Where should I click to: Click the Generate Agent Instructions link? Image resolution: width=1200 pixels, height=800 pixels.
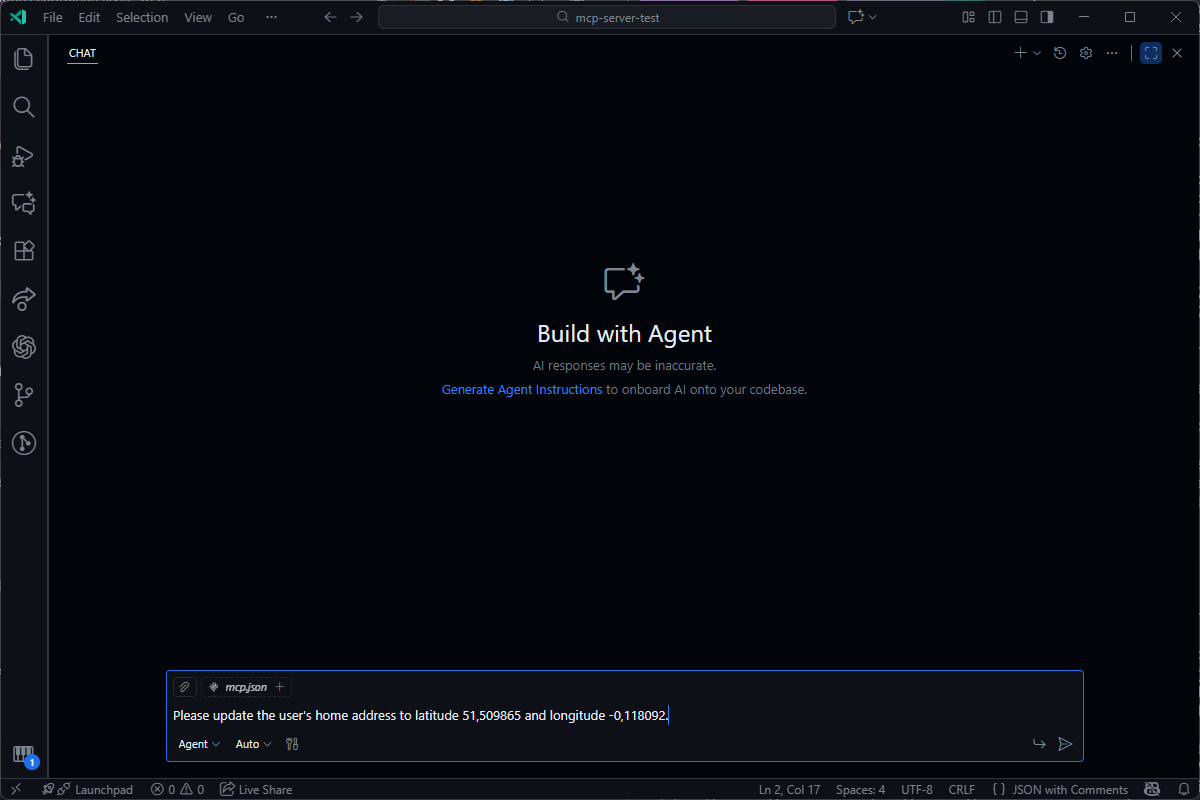521,389
